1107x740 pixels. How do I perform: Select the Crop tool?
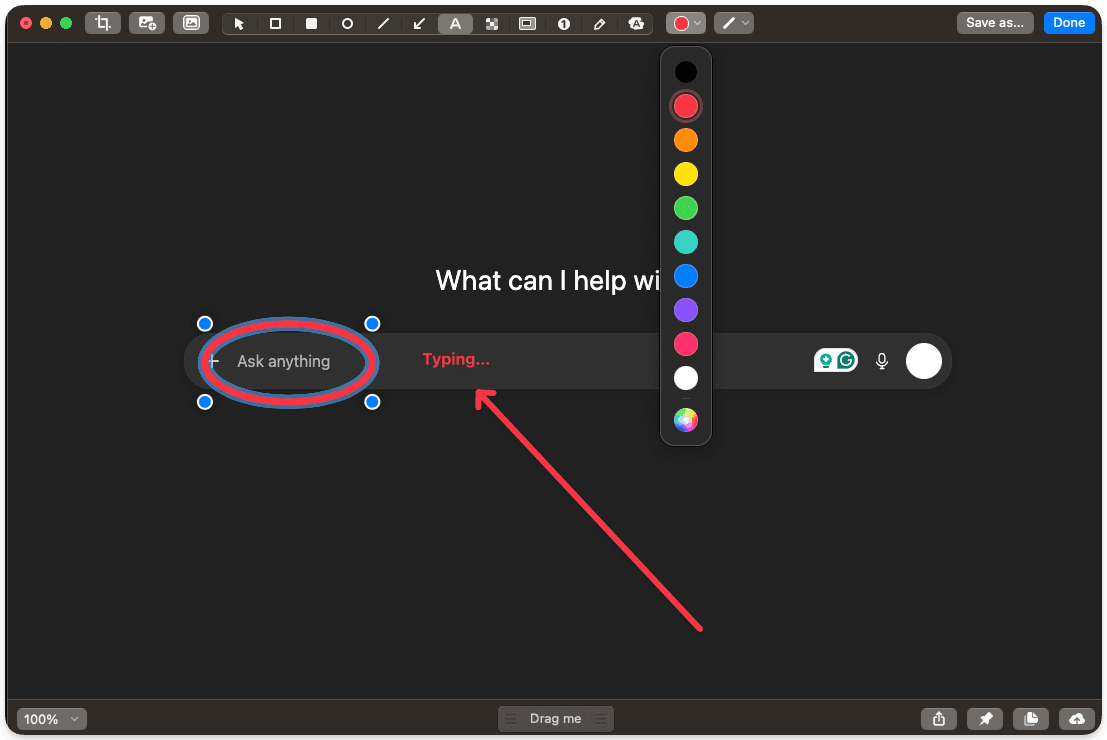(103, 22)
